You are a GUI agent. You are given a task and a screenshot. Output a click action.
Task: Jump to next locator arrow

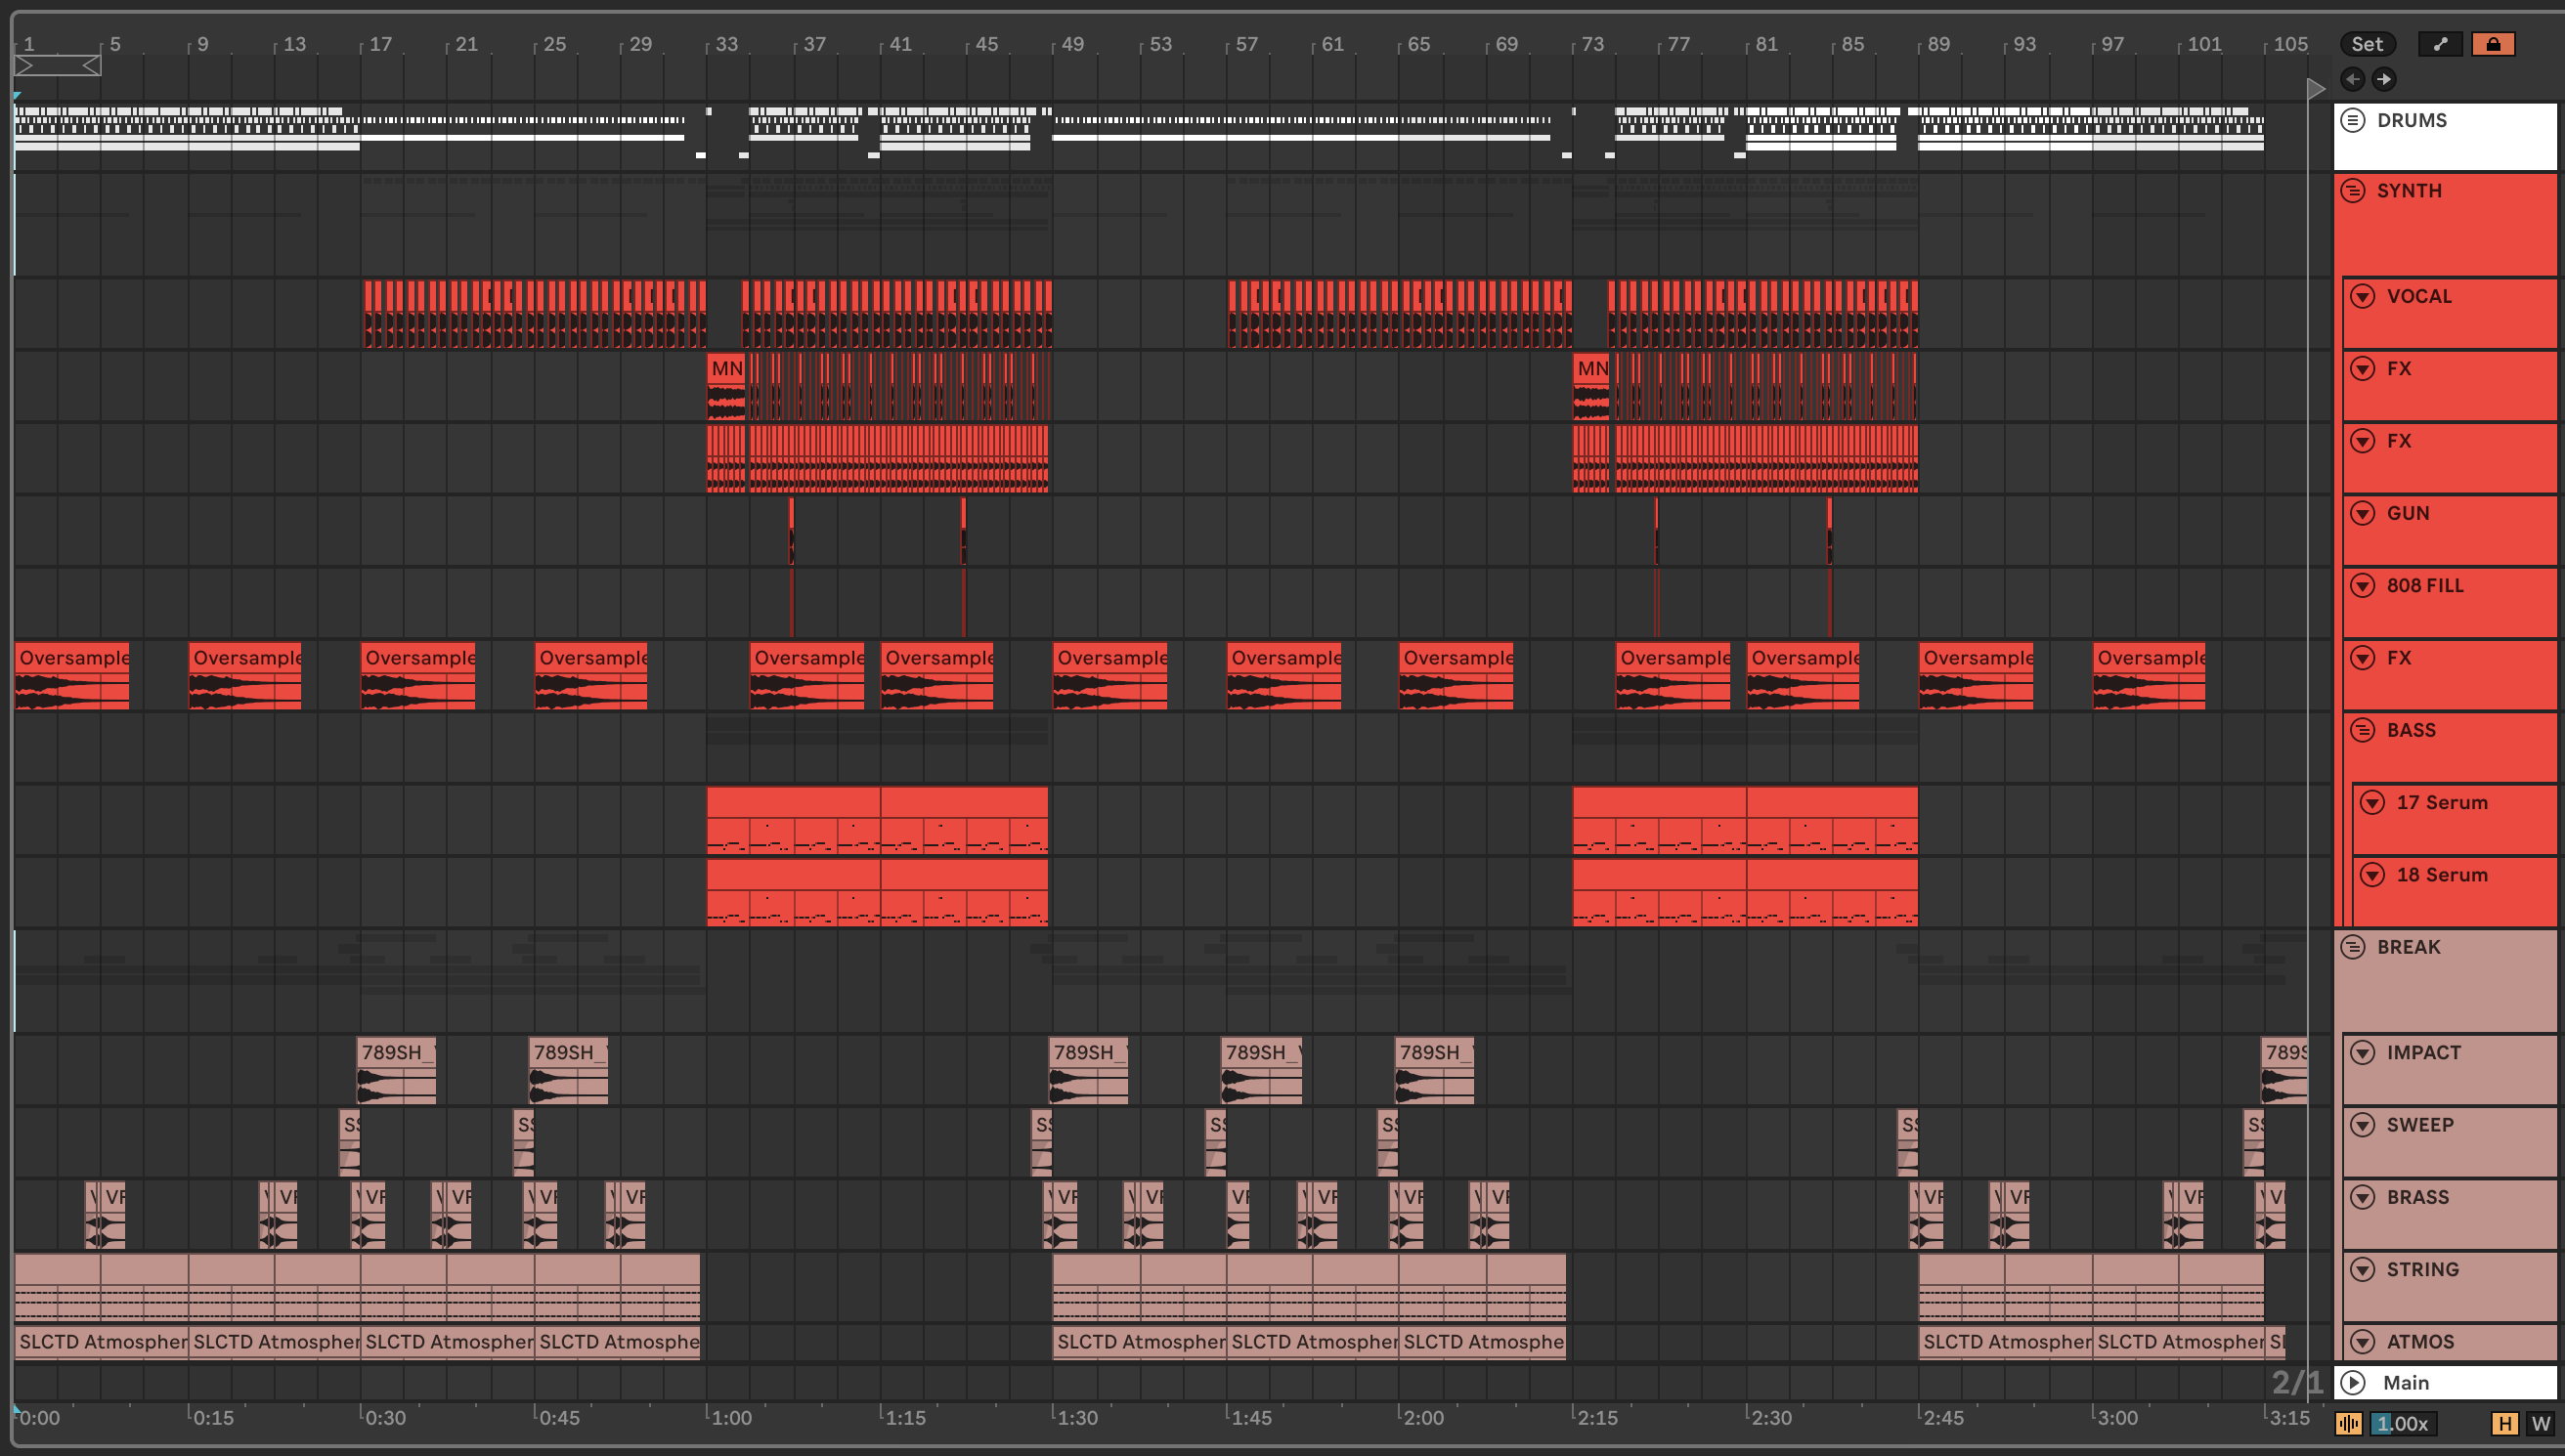[x=2384, y=79]
